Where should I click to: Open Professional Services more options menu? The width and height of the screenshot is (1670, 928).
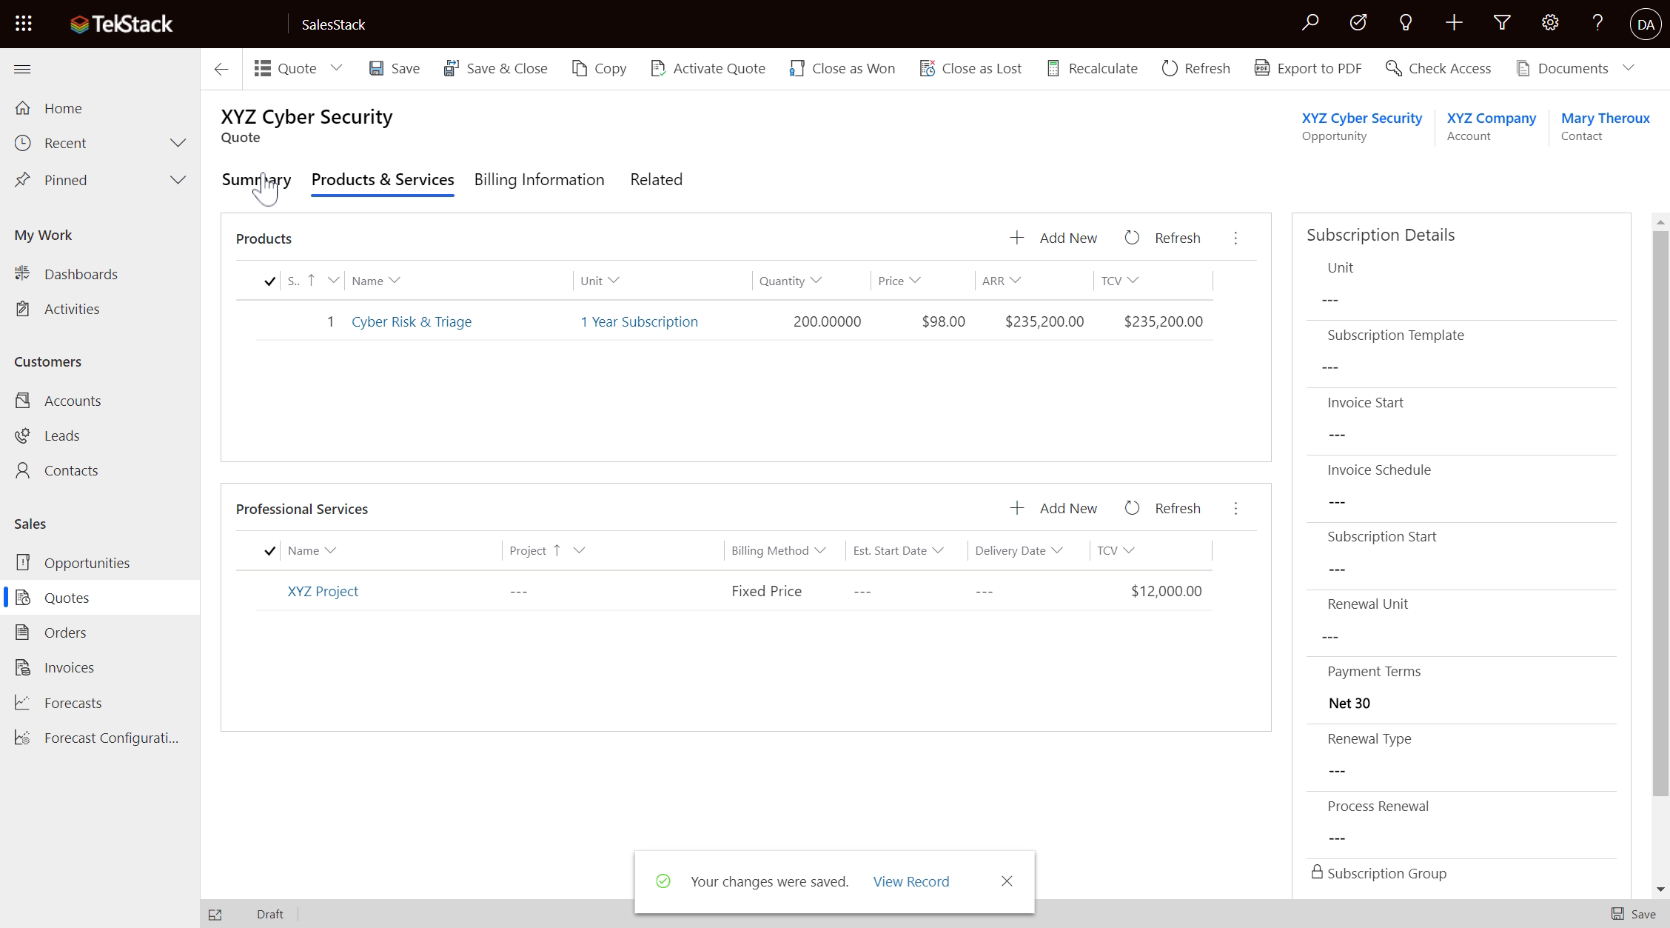[1236, 508]
